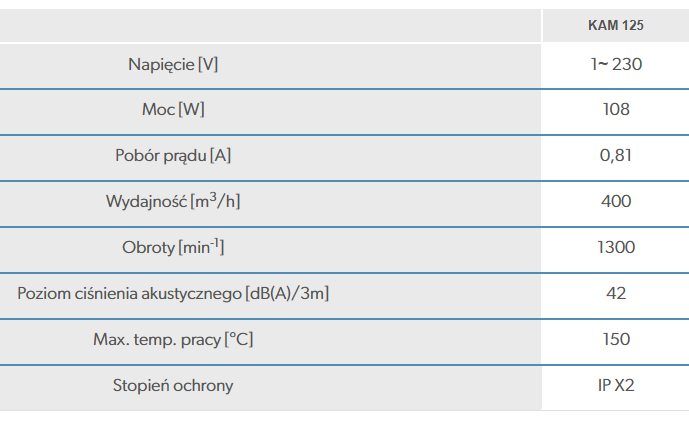This screenshot has width=689, height=423.
Task: Select the Obroty [min-1] label
Action: click(173, 247)
